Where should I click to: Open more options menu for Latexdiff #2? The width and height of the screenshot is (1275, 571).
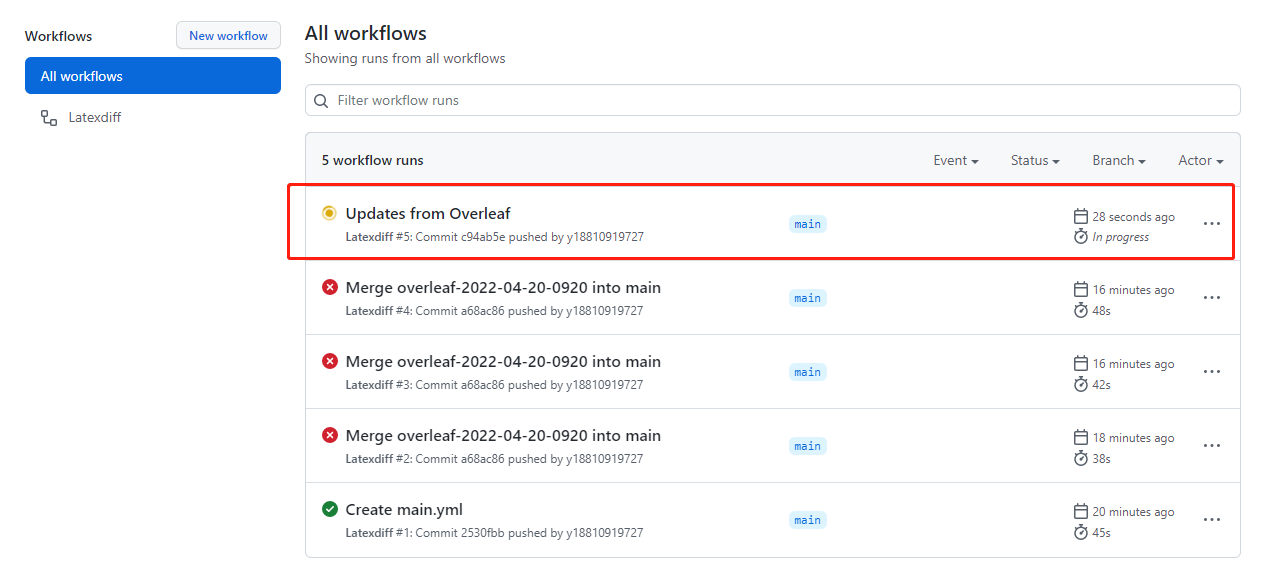pyautogui.click(x=1212, y=446)
